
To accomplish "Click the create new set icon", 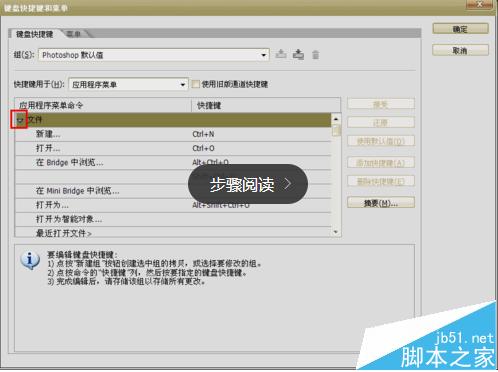I will pos(298,54).
